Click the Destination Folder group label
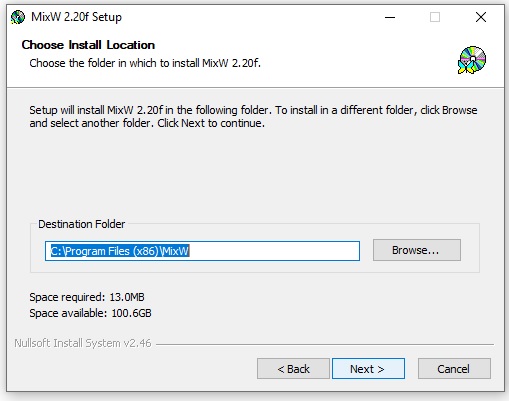The width and height of the screenshot is (509, 401). (82, 224)
